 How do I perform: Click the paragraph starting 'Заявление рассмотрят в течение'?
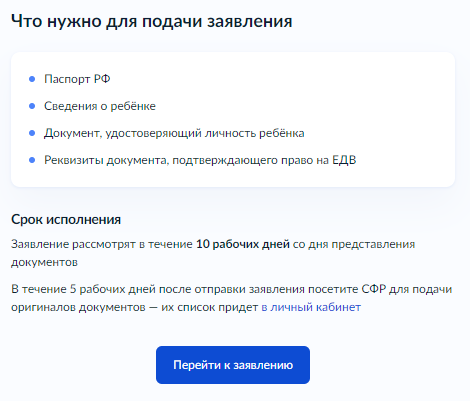[213, 253]
